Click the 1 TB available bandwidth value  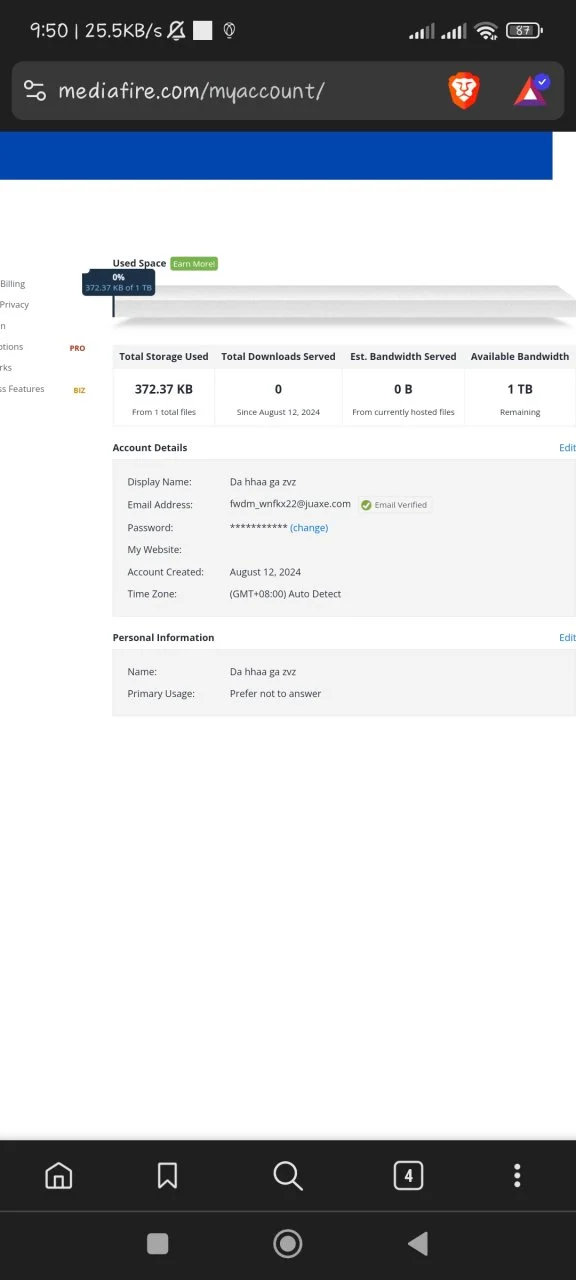pos(519,389)
